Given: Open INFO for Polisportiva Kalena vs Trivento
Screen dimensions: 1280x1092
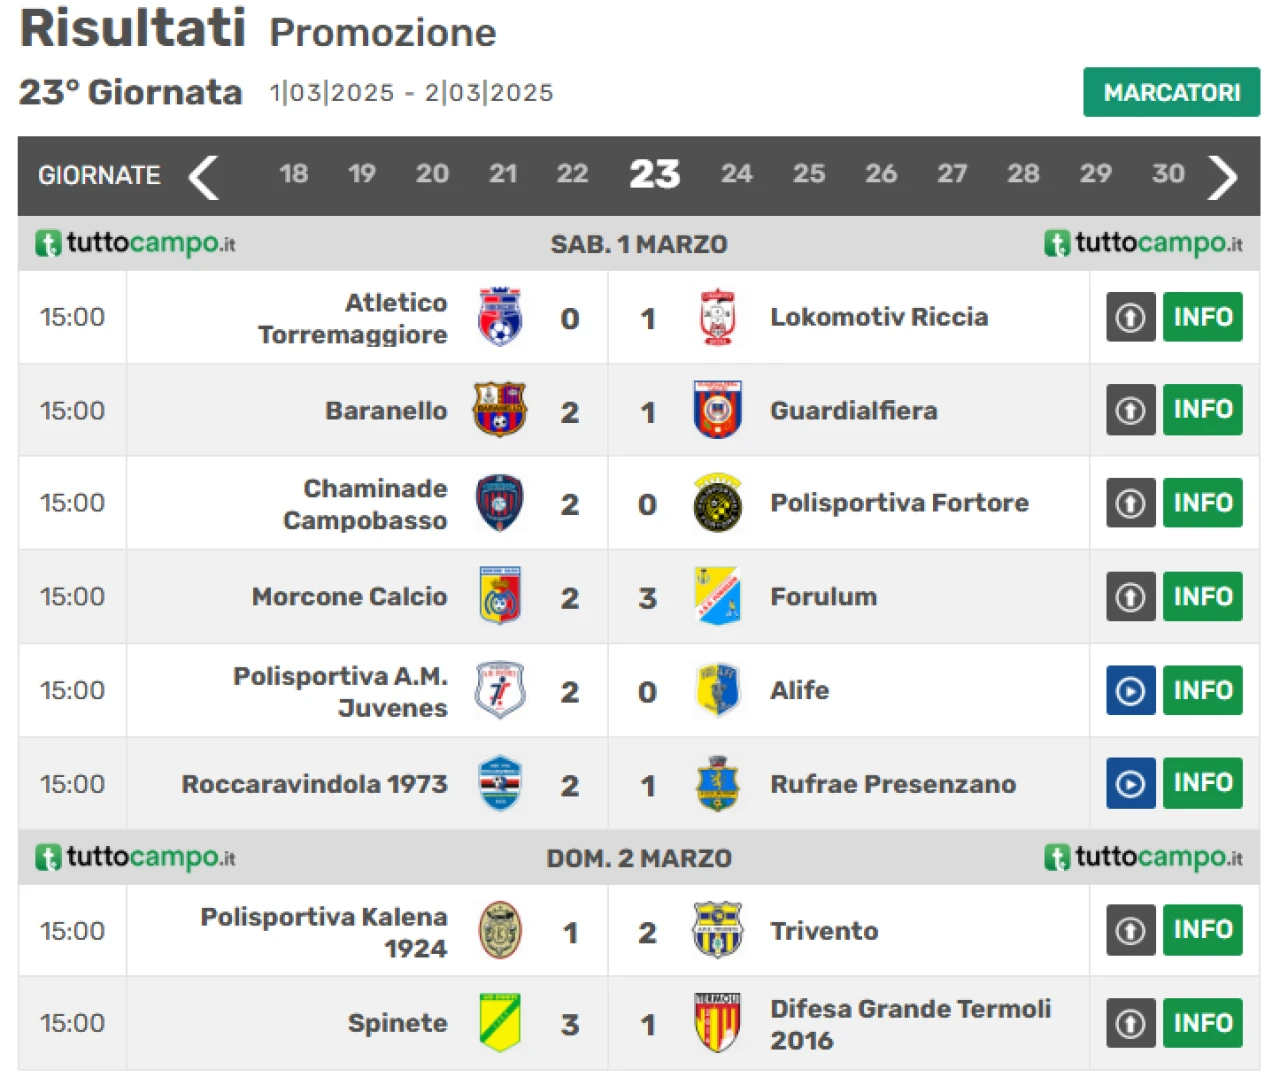Looking at the screenshot, I should coord(1203,930).
